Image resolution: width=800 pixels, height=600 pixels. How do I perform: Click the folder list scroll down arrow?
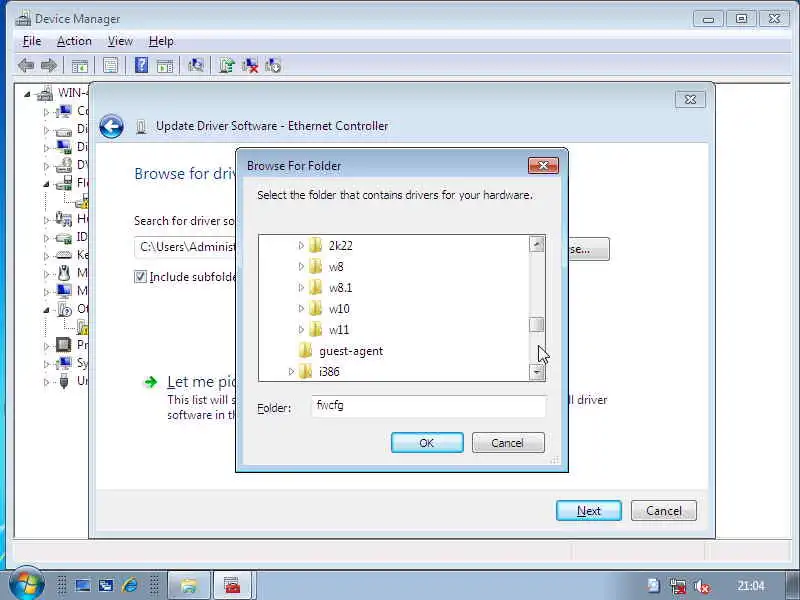click(537, 372)
